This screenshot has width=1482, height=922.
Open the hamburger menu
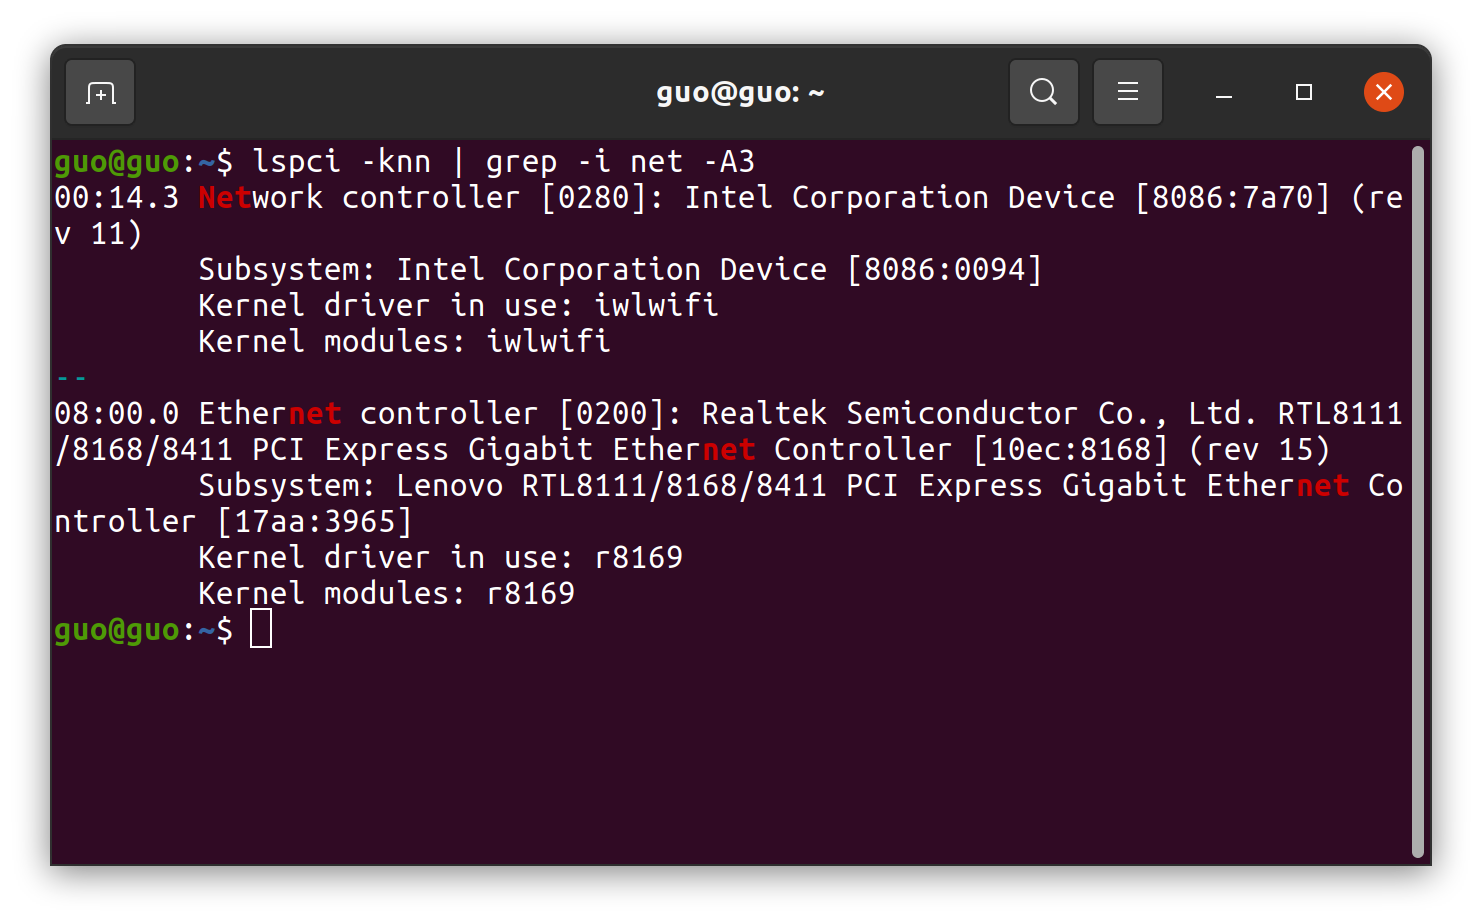(x=1127, y=92)
